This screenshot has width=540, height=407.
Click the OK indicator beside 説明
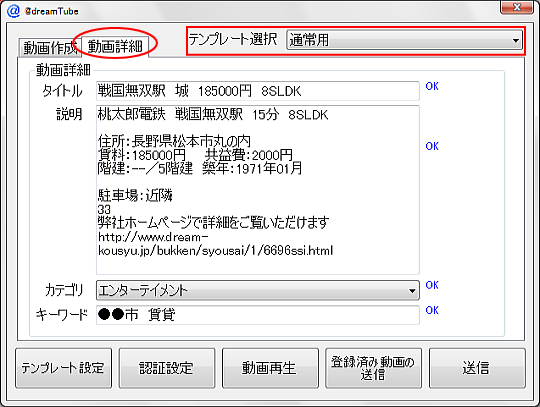[x=432, y=146]
